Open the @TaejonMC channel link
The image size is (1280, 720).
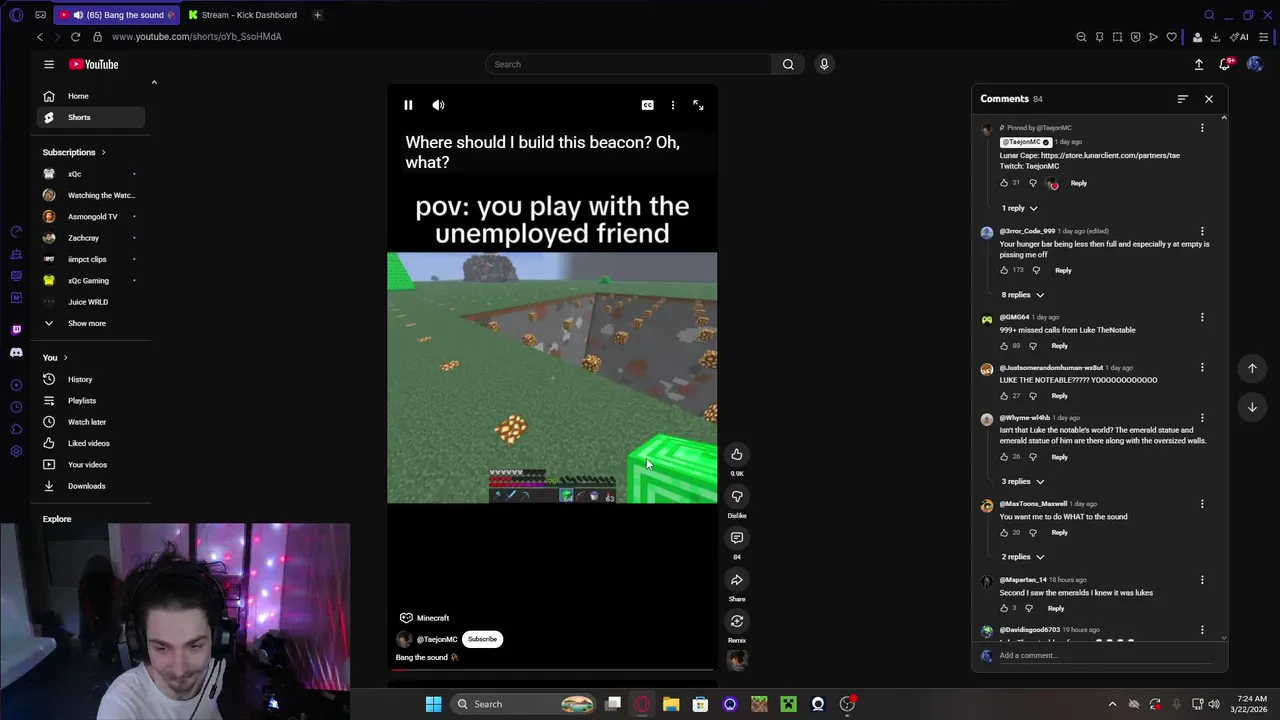[437, 639]
